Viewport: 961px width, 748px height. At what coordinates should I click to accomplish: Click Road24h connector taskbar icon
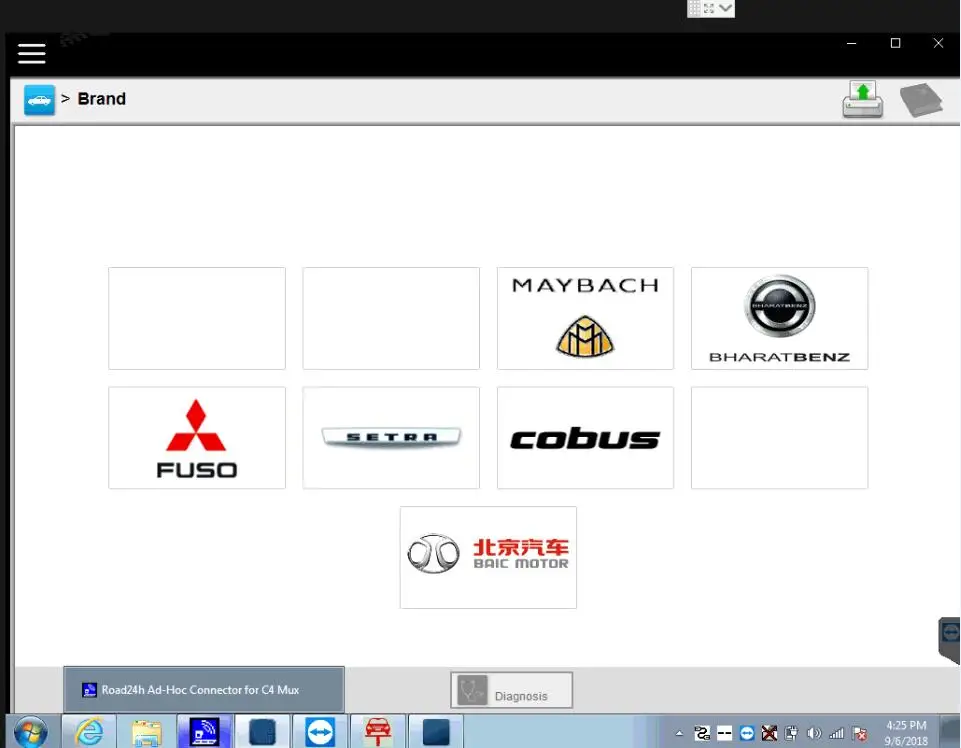pyautogui.click(x=205, y=731)
